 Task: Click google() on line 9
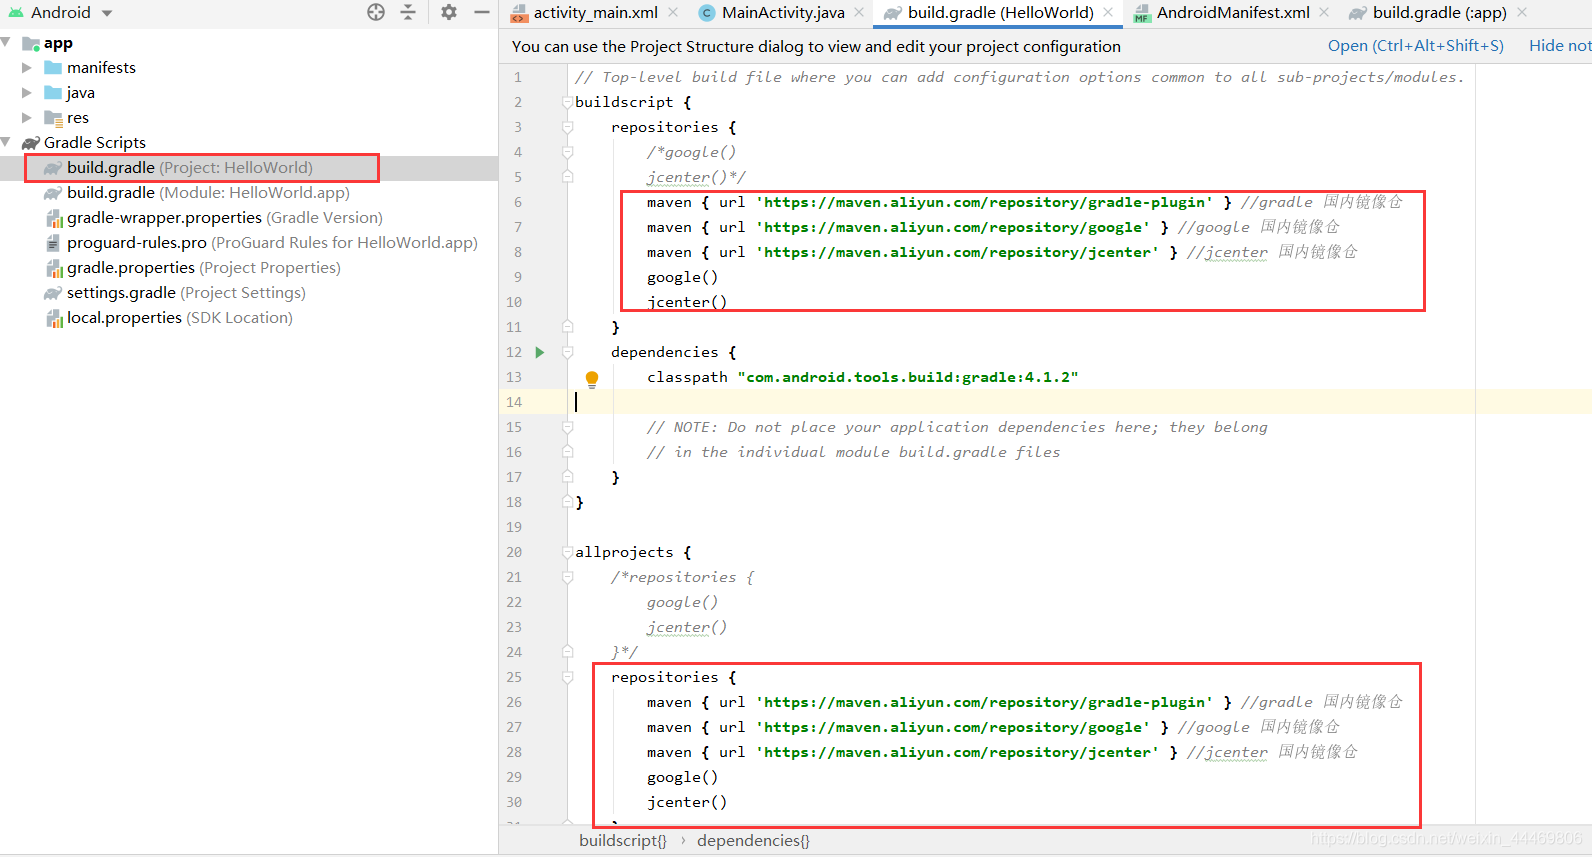click(683, 277)
